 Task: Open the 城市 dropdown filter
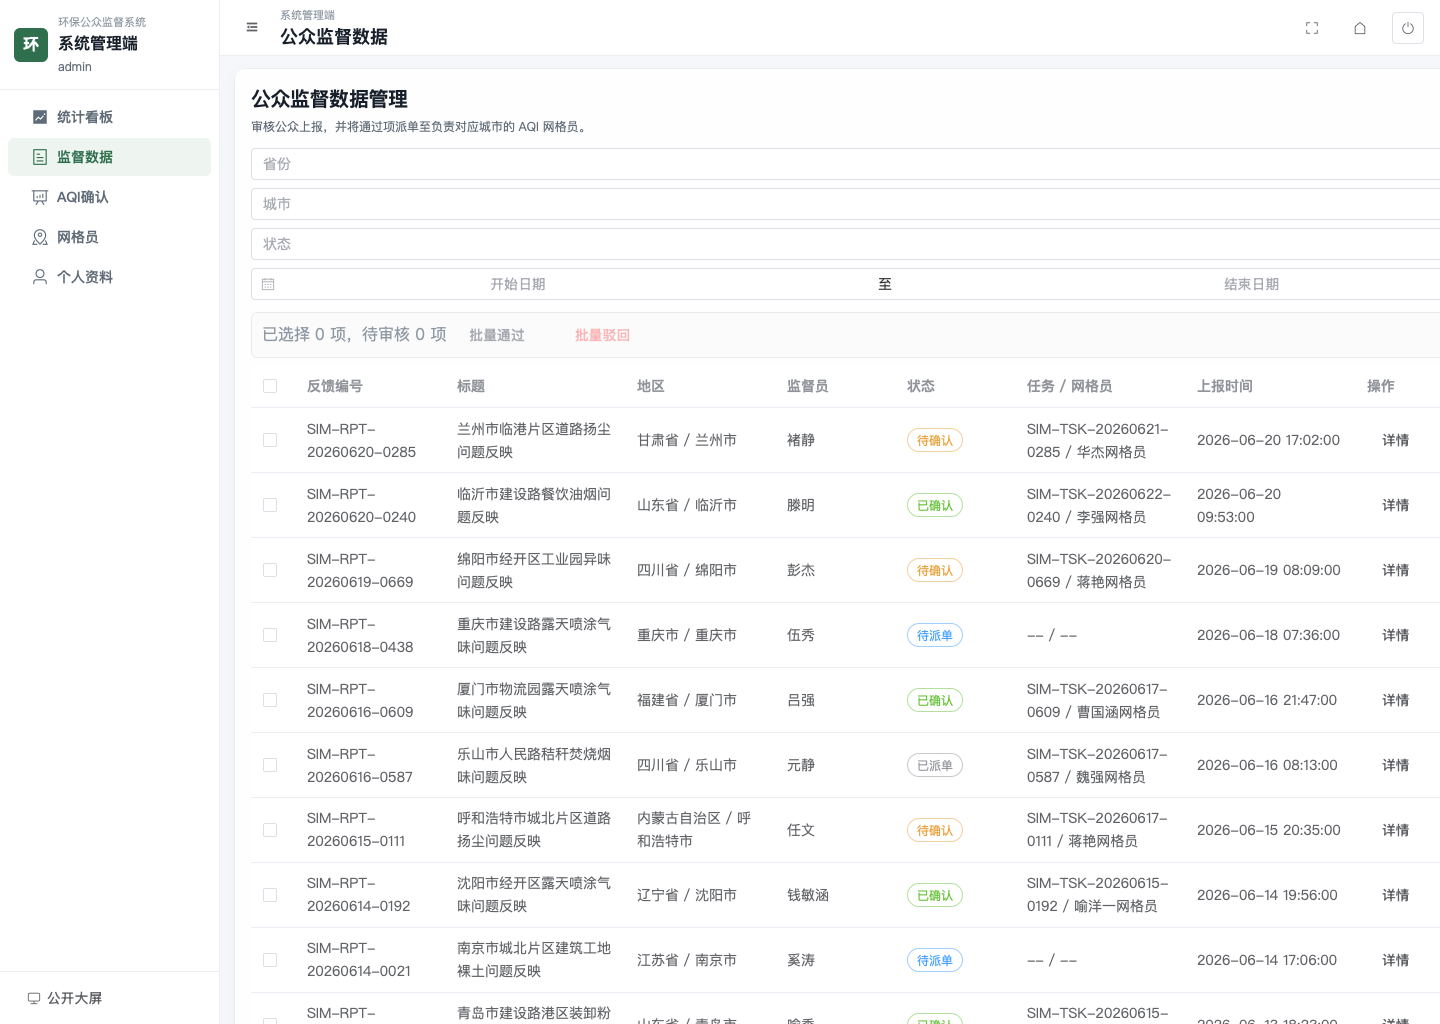(x=845, y=204)
